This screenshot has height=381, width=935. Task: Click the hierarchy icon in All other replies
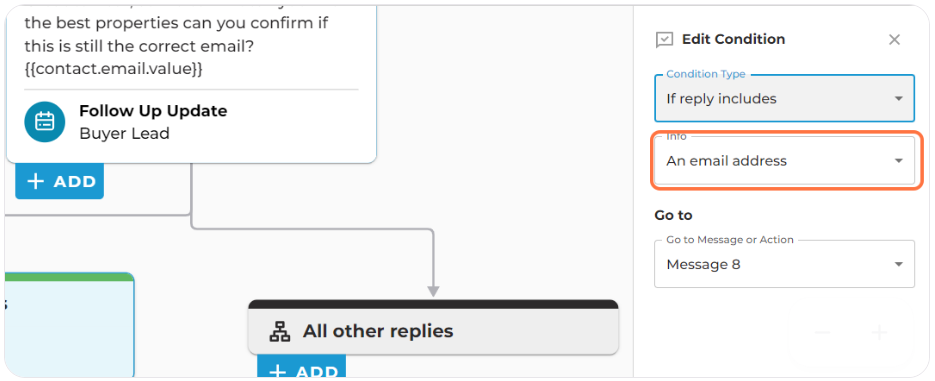point(280,332)
